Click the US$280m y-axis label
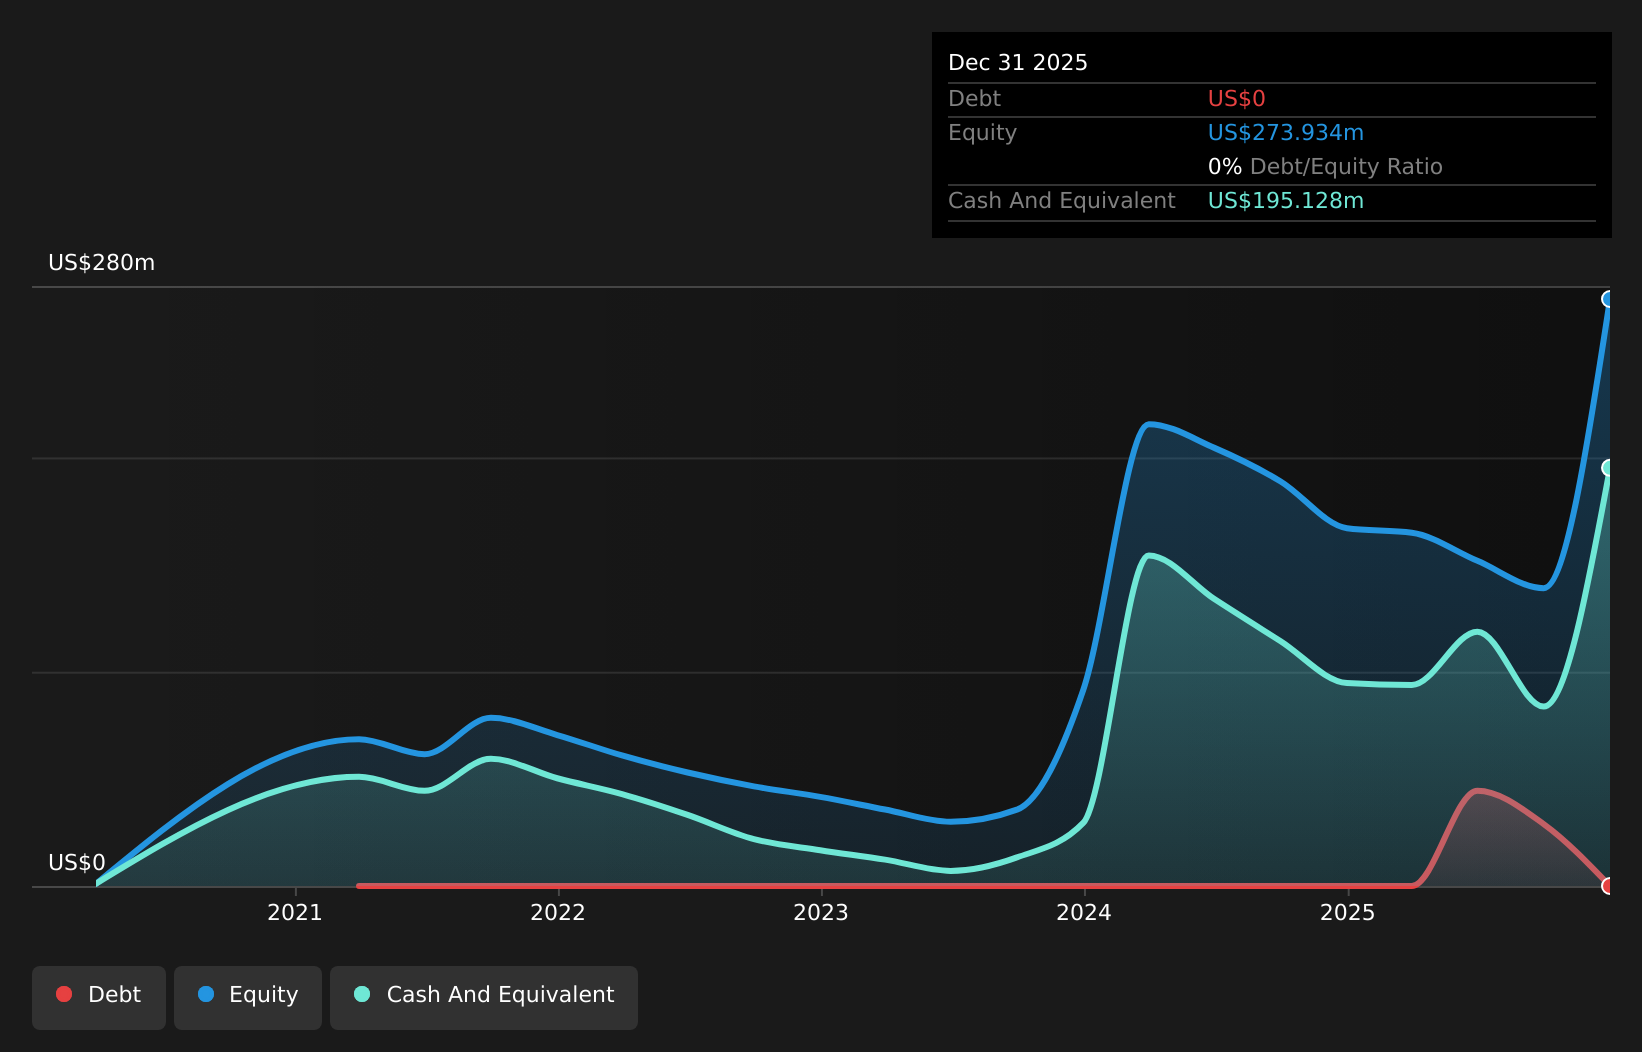The height and width of the screenshot is (1052, 1642). click(102, 263)
